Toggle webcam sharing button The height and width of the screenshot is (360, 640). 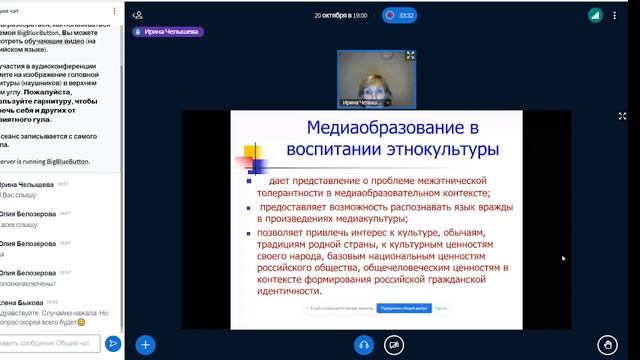(x=394, y=345)
